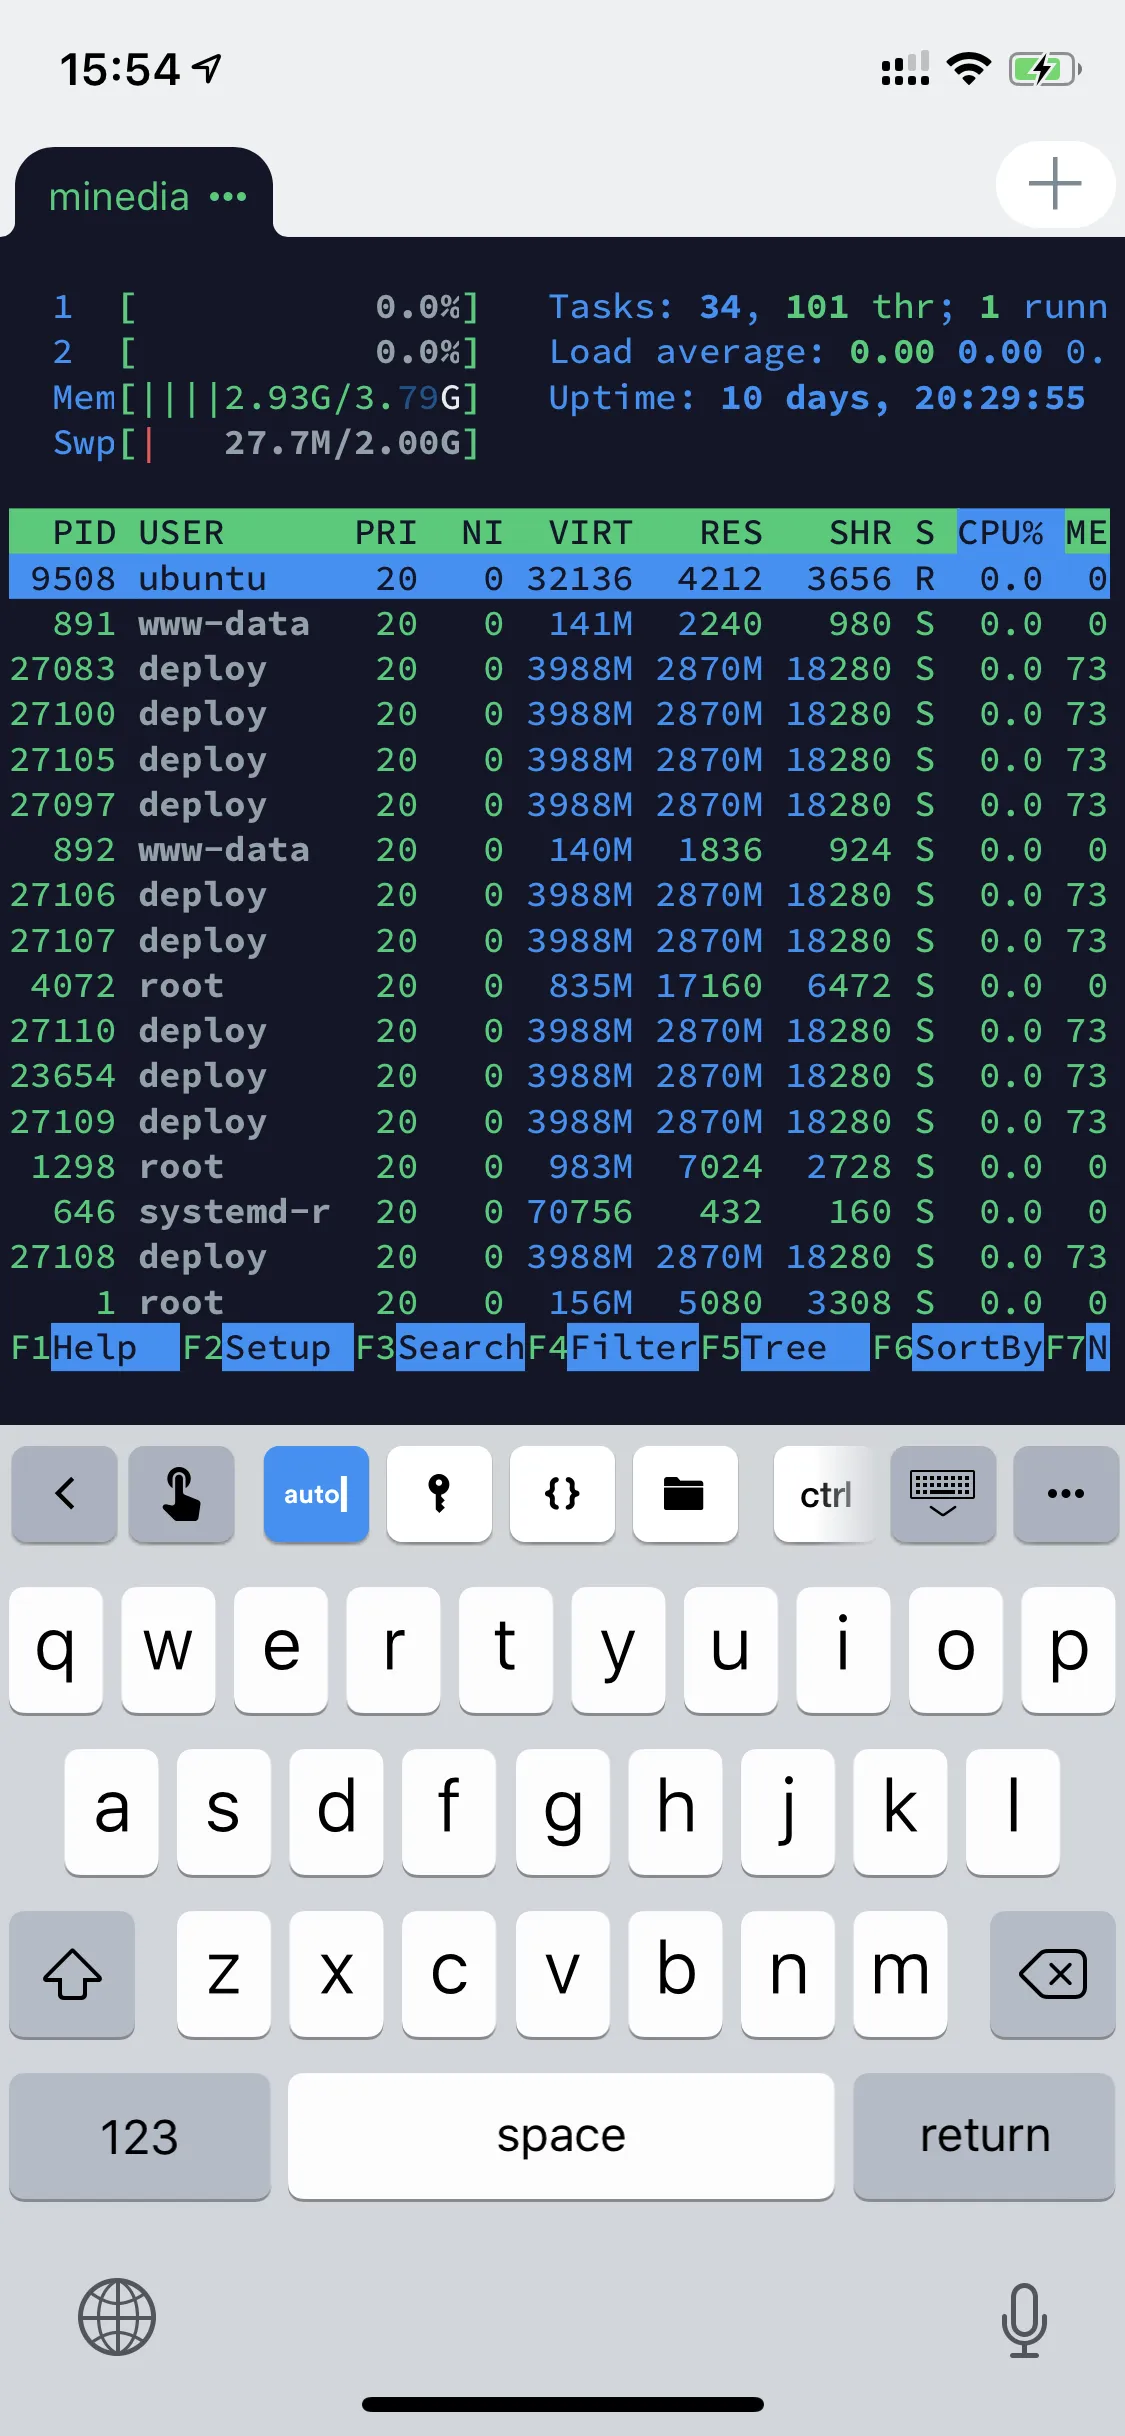The height and width of the screenshot is (2436, 1125).
Task: Expand more options in keyboard toolbar
Action: tap(1065, 1493)
